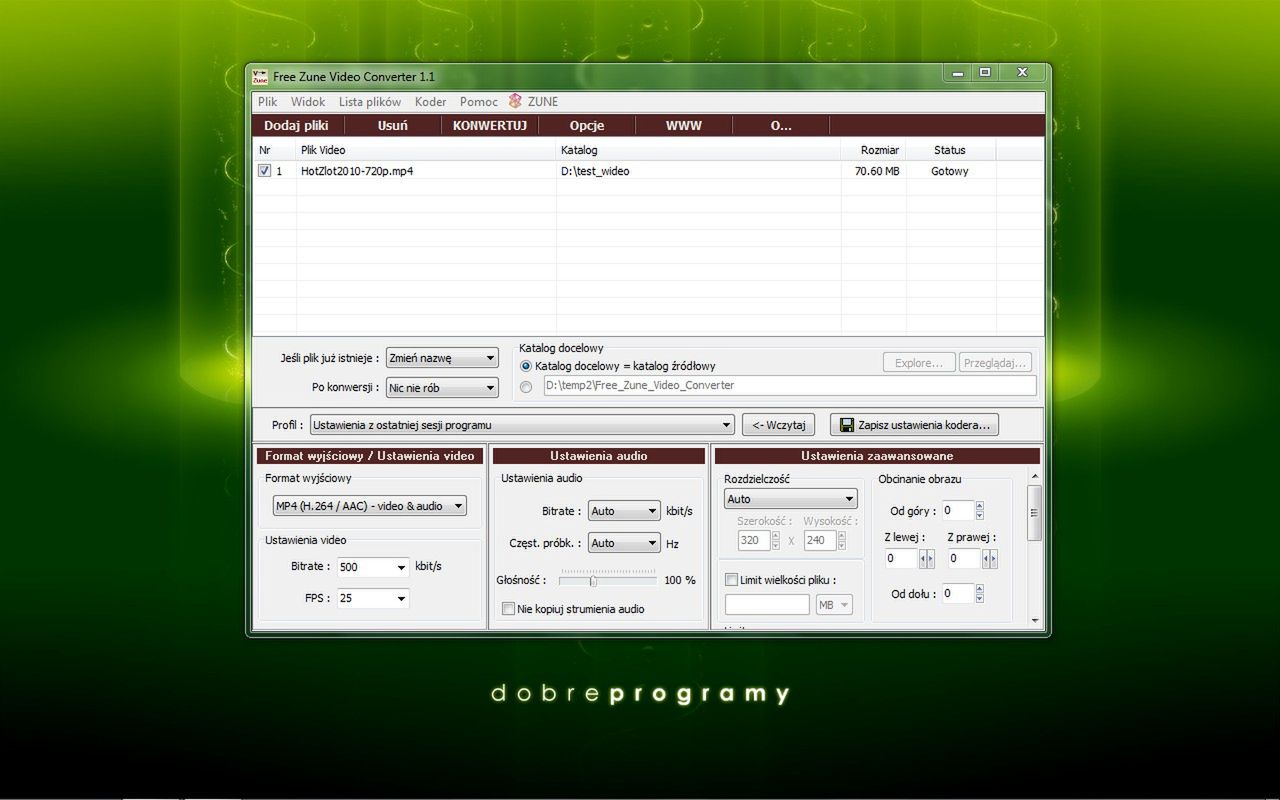Click Od dołu stepper arrows
This screenshot has height=800, width=1280.
click(x=979, y=594)
